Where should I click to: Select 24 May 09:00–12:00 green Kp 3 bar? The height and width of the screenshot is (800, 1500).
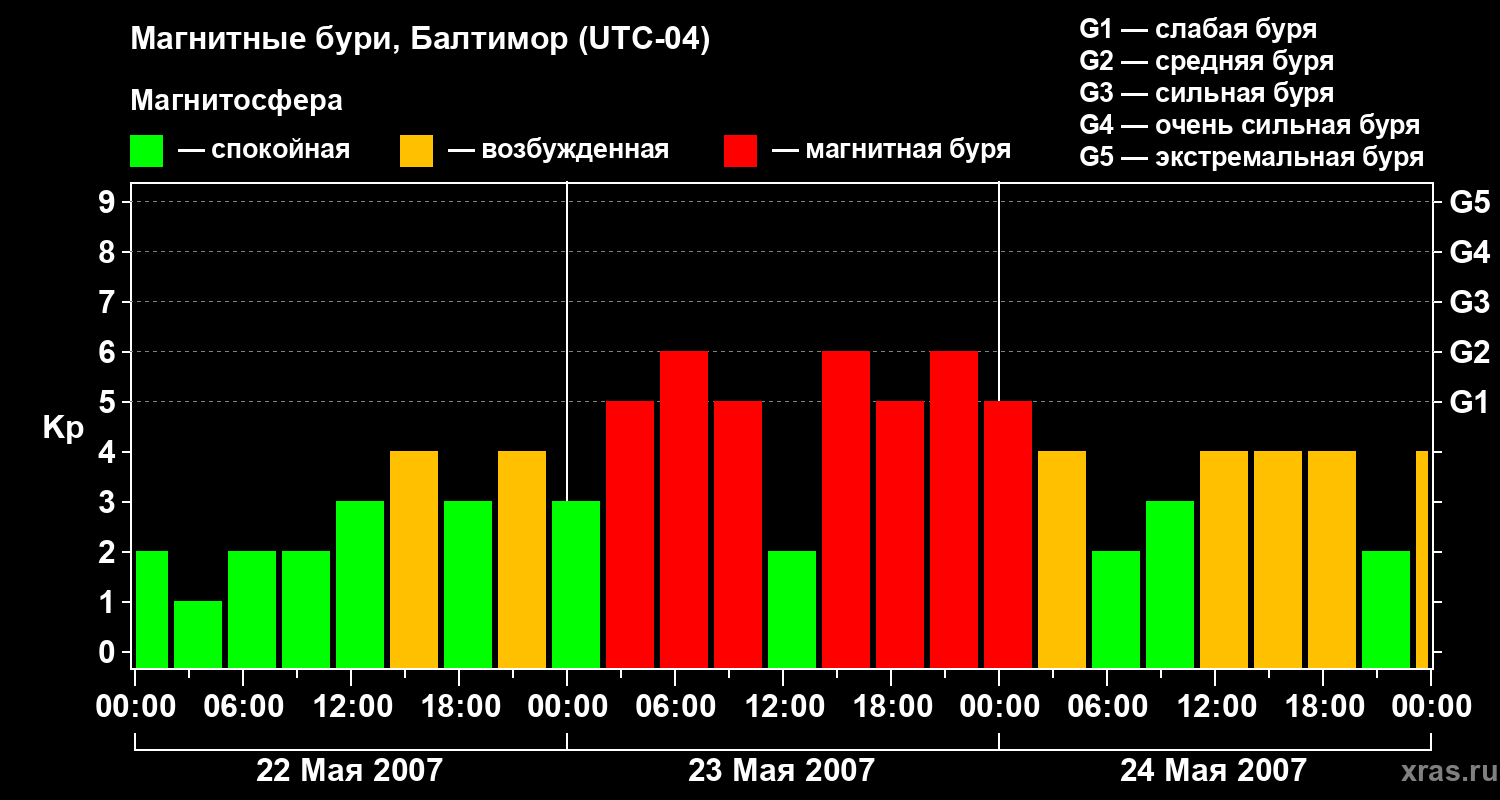[1170, 584]
